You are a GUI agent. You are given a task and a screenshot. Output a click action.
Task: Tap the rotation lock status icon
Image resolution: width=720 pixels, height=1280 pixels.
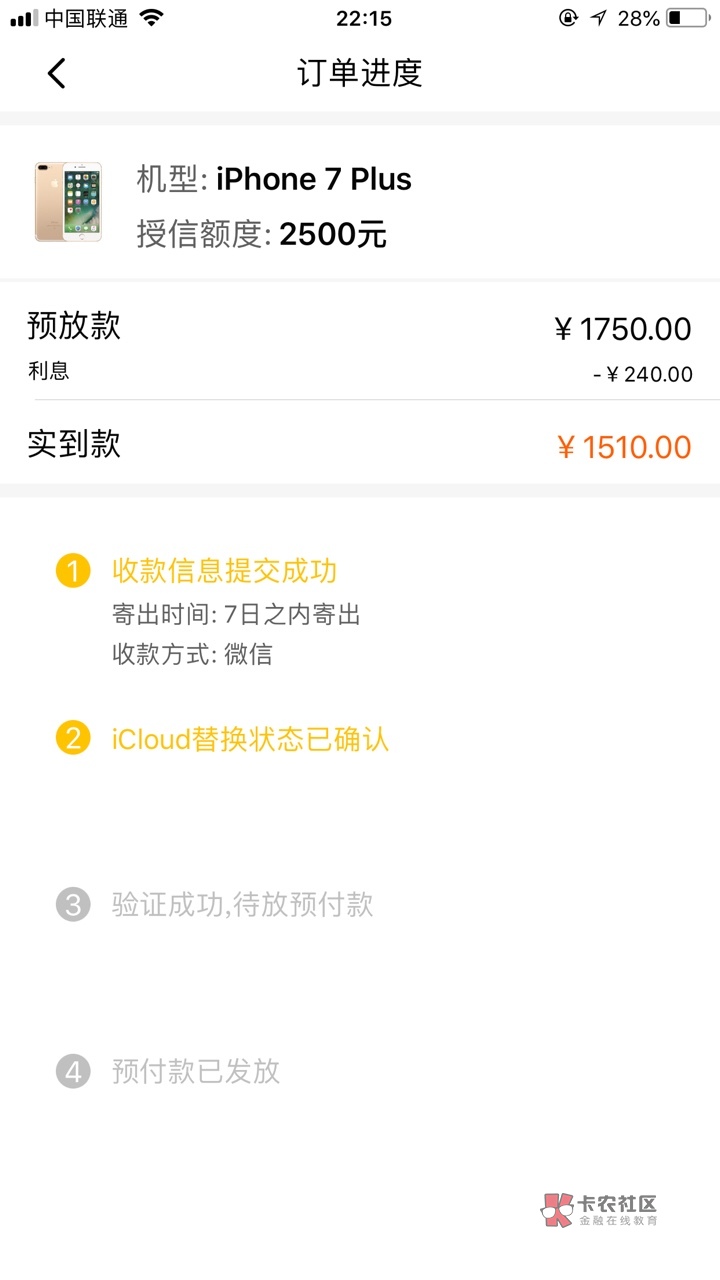coord(568,18)
